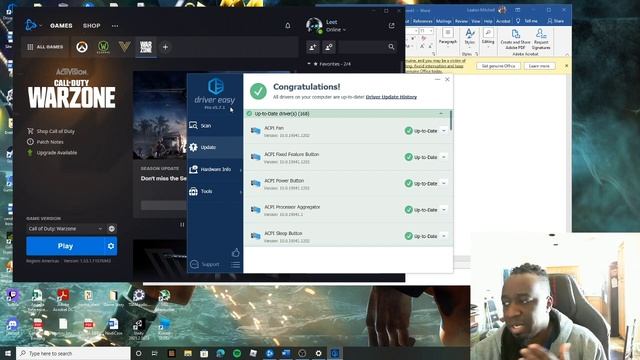Select the Warzone game tab icon
This screenshot has height=360, width=640.
point(146,47)
